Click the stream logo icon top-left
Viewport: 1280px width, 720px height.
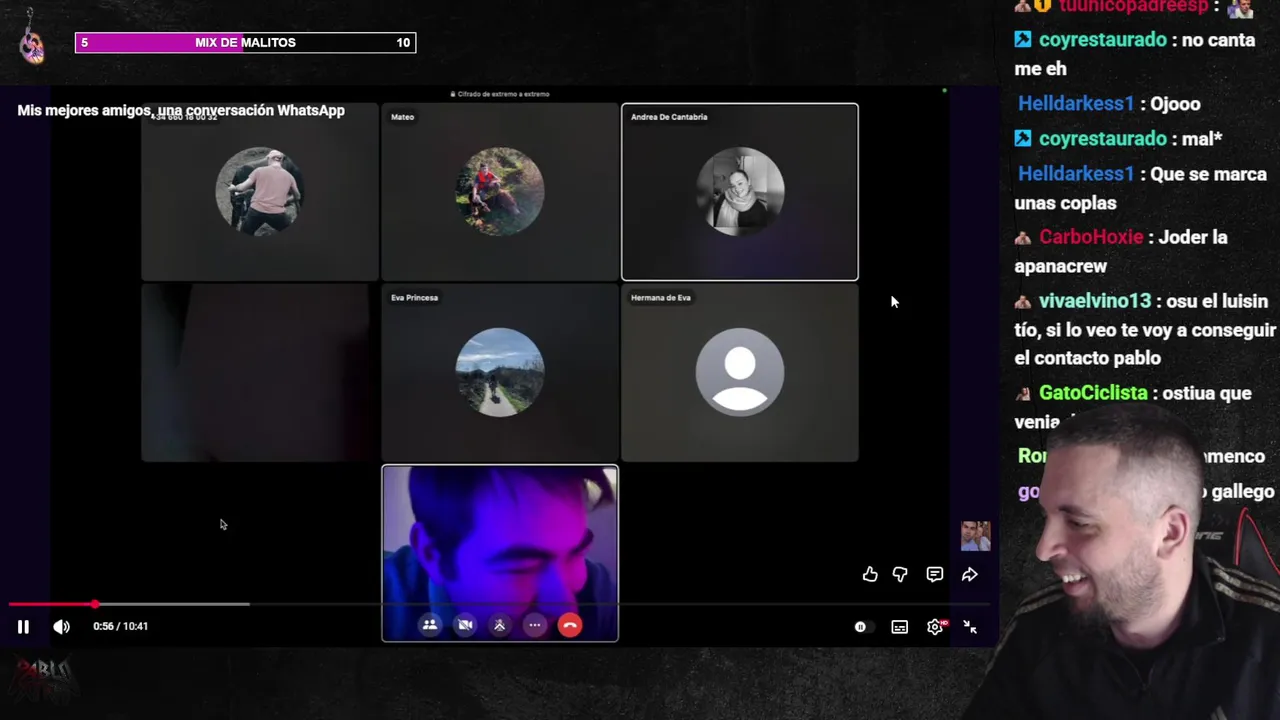click(x=32, y=40)
